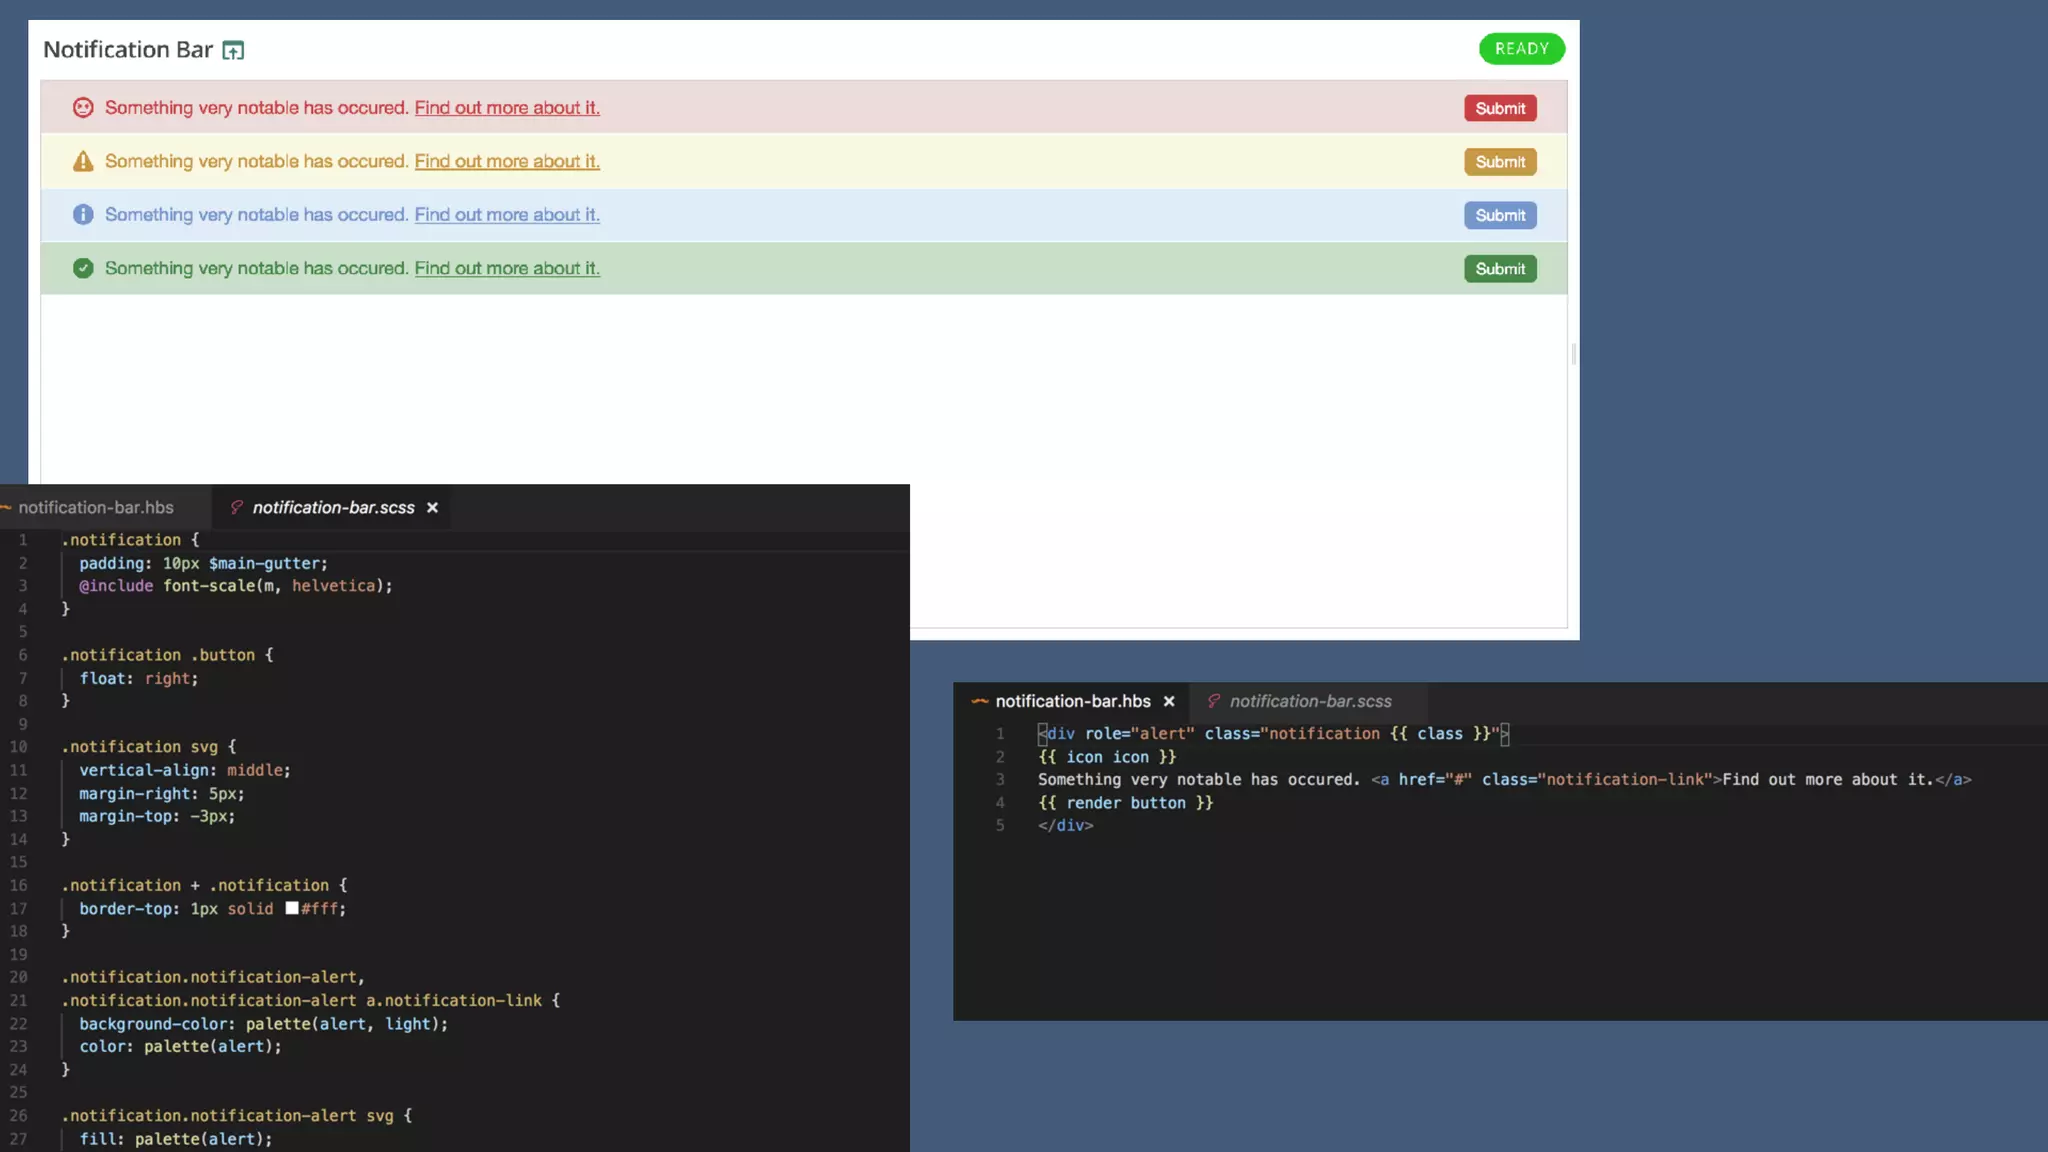The width and height of the screenshot is (2048, 1152).
Task: Click the READY status badge
Action: pos(1521,49)
